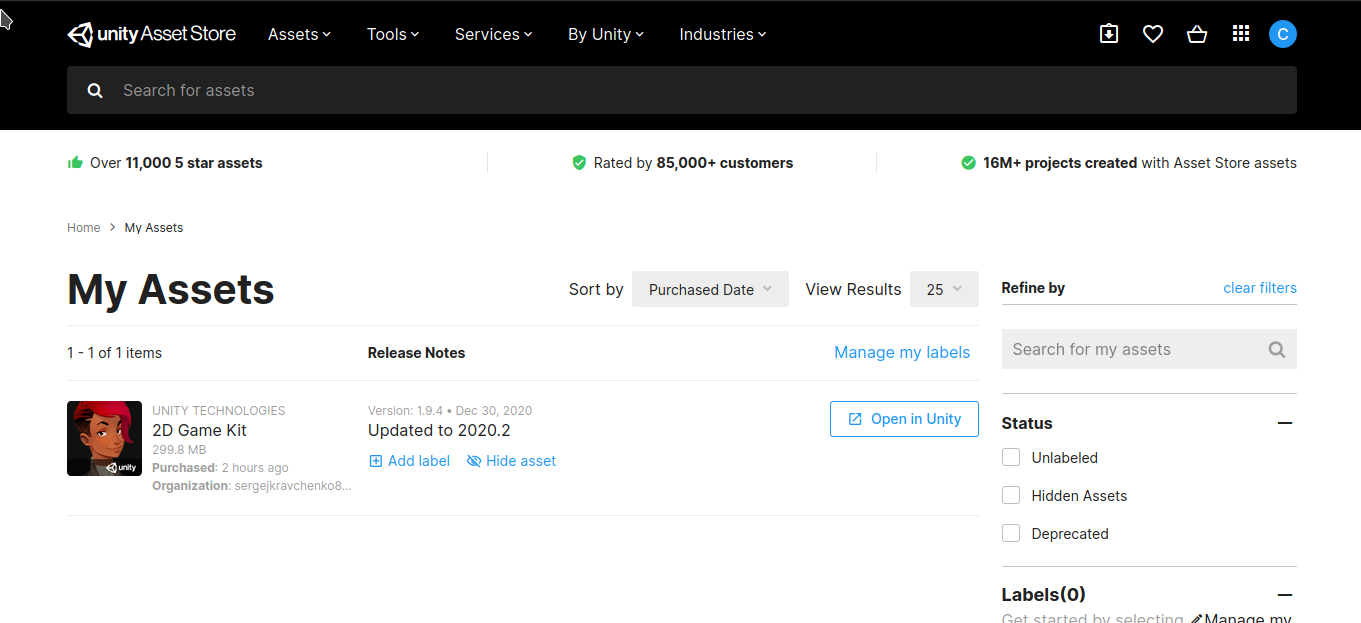This screenshot has width=1361, height=623.
Task: Click the clear filters link
Action: (1260, 288)
